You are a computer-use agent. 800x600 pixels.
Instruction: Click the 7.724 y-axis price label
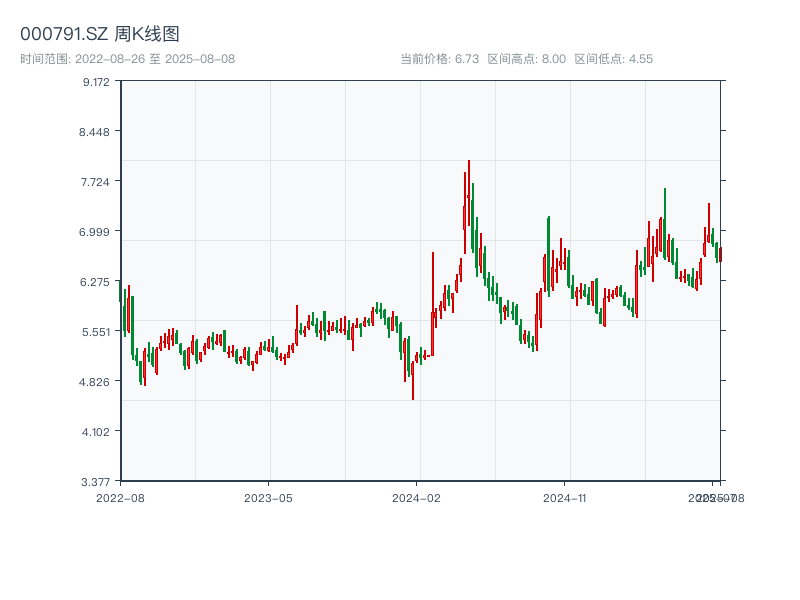pyautogui.click(x=96, y=182)
